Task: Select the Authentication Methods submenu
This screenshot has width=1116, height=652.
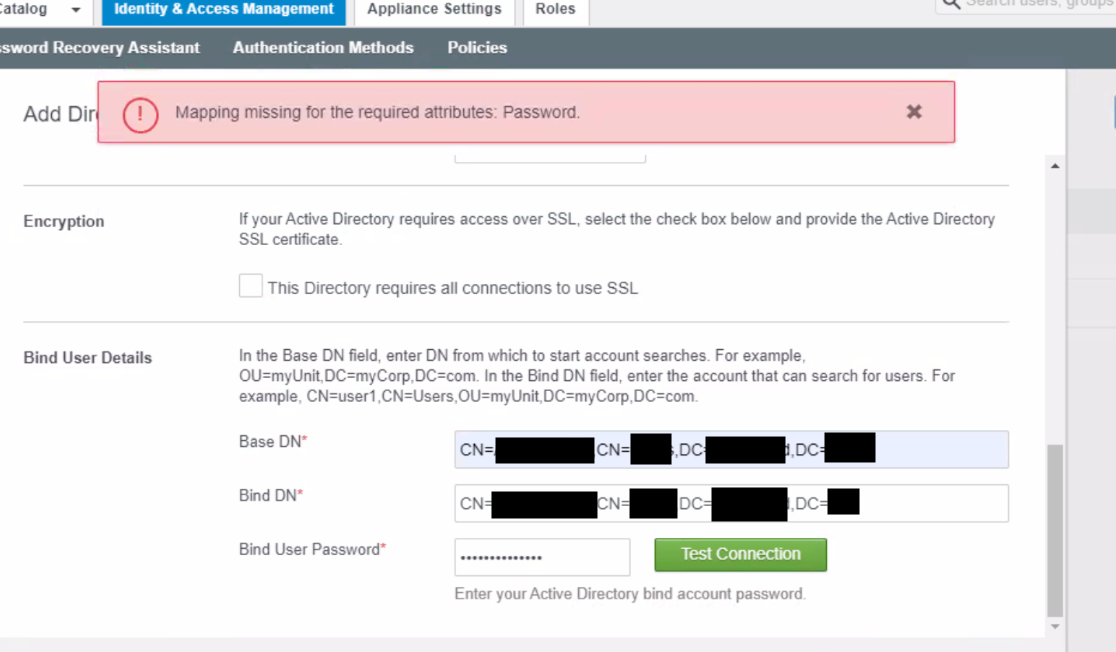Action: (323, 48)
